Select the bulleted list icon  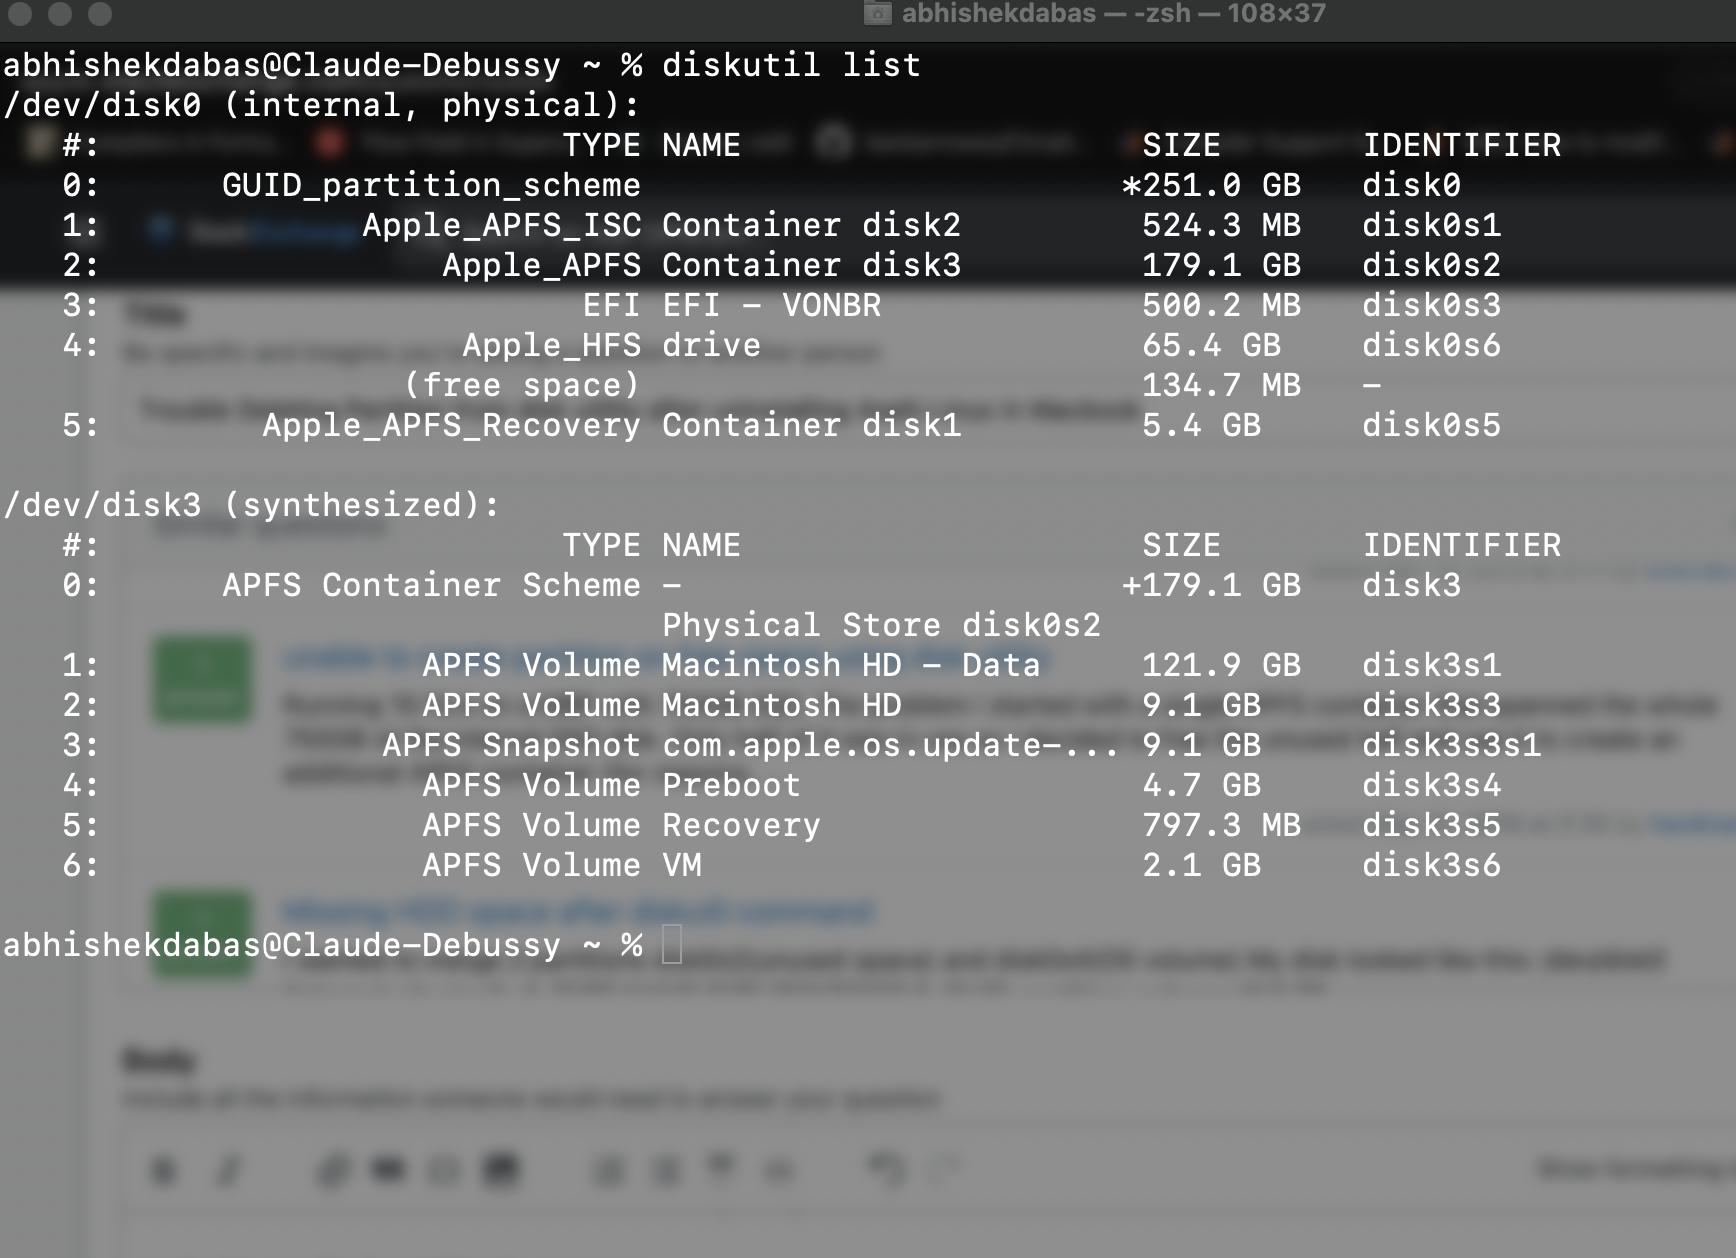[608, 1171]
